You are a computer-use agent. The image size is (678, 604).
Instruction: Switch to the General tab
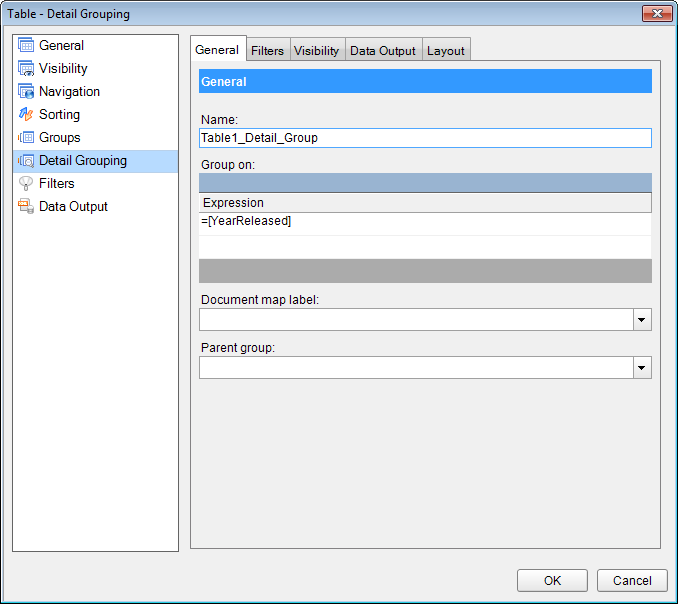point(217,50)
